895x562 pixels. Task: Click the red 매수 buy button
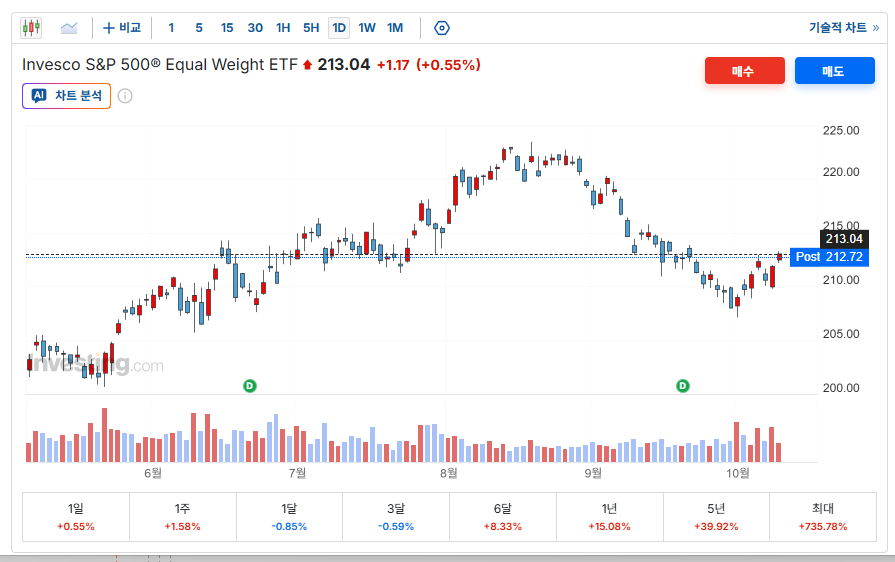pos(744,71)
